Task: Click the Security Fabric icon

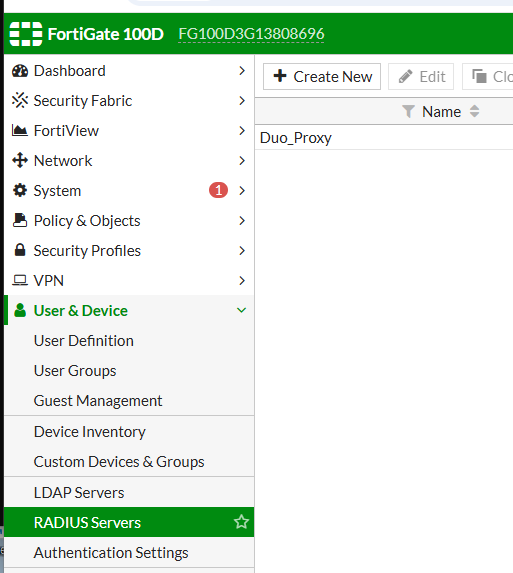Action: [x=20, y=100]
